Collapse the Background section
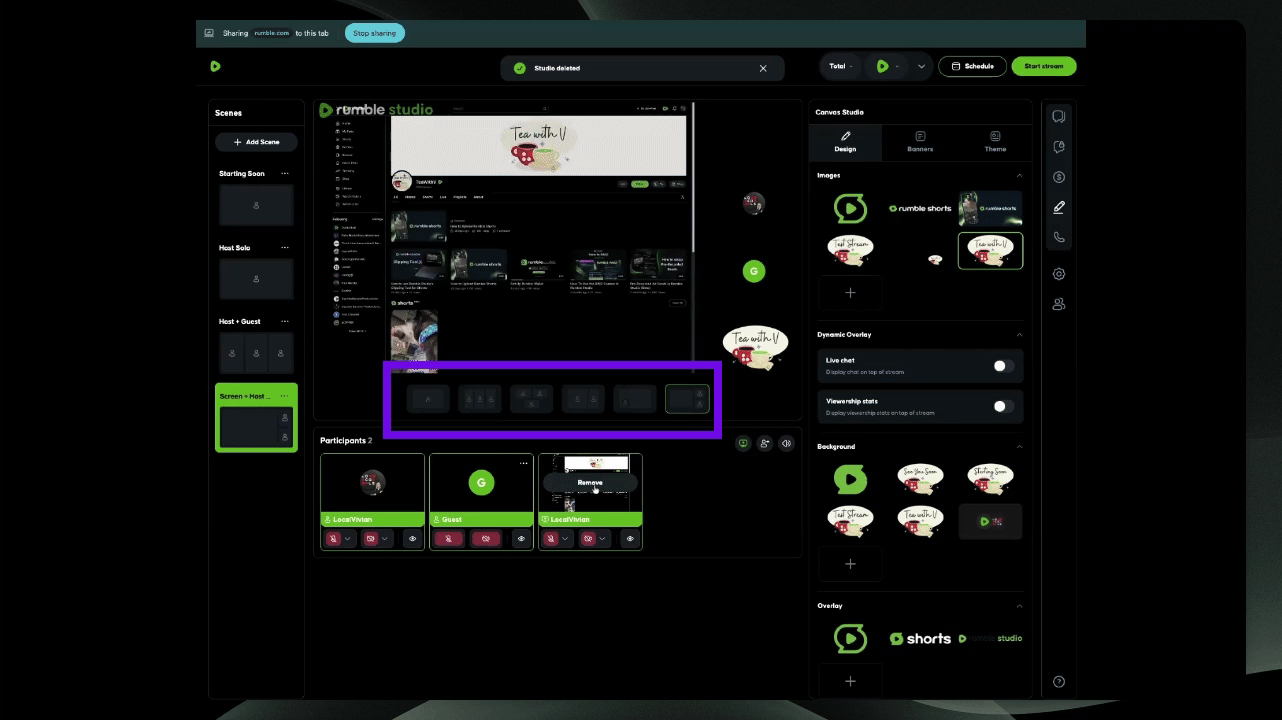The width and height of the screenshot is (1282, 720). (x=1019, y=446)
